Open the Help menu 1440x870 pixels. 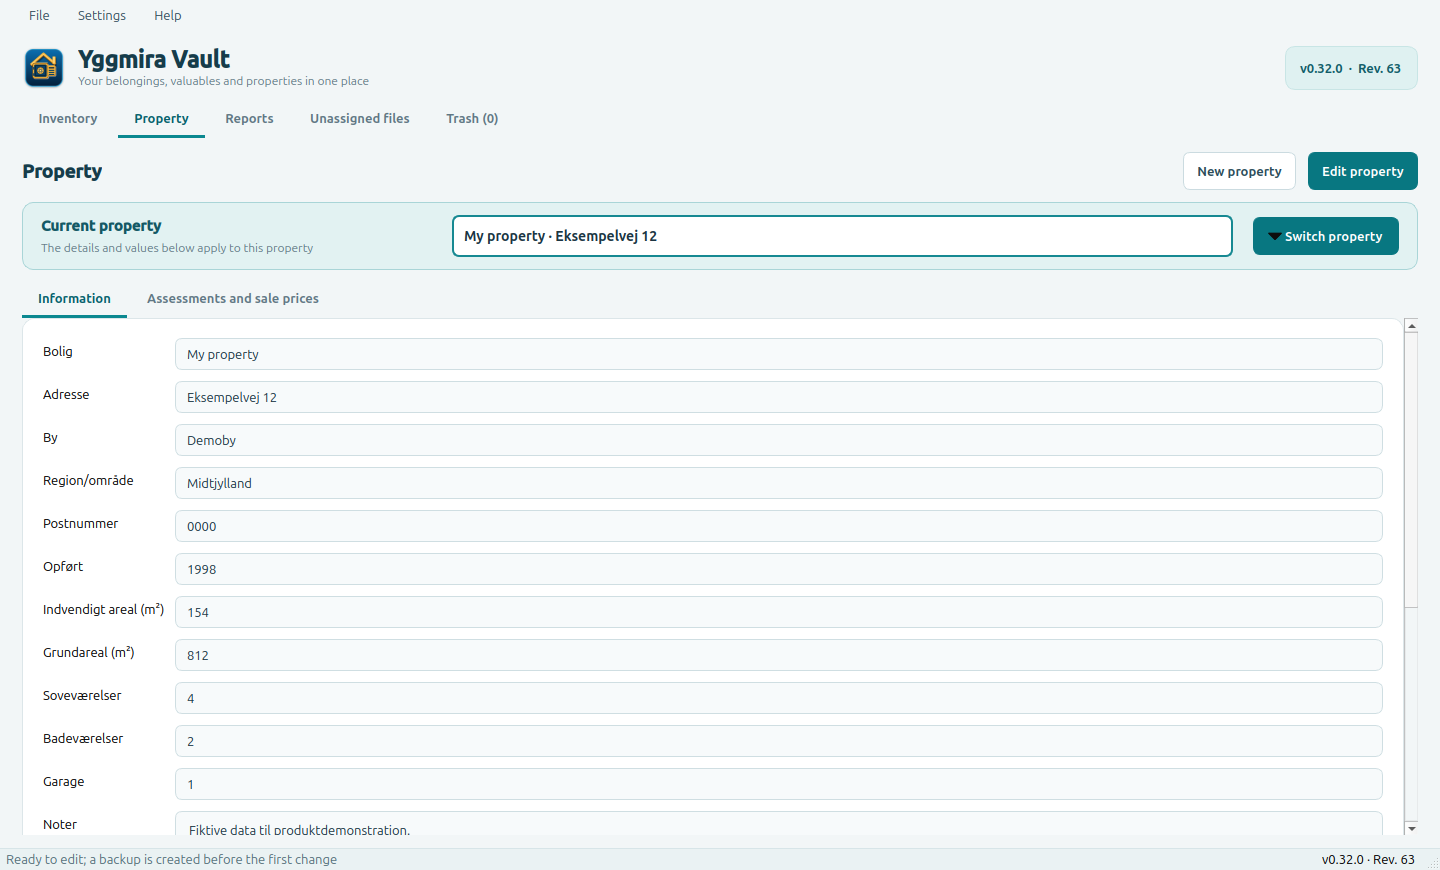[168, 15]
